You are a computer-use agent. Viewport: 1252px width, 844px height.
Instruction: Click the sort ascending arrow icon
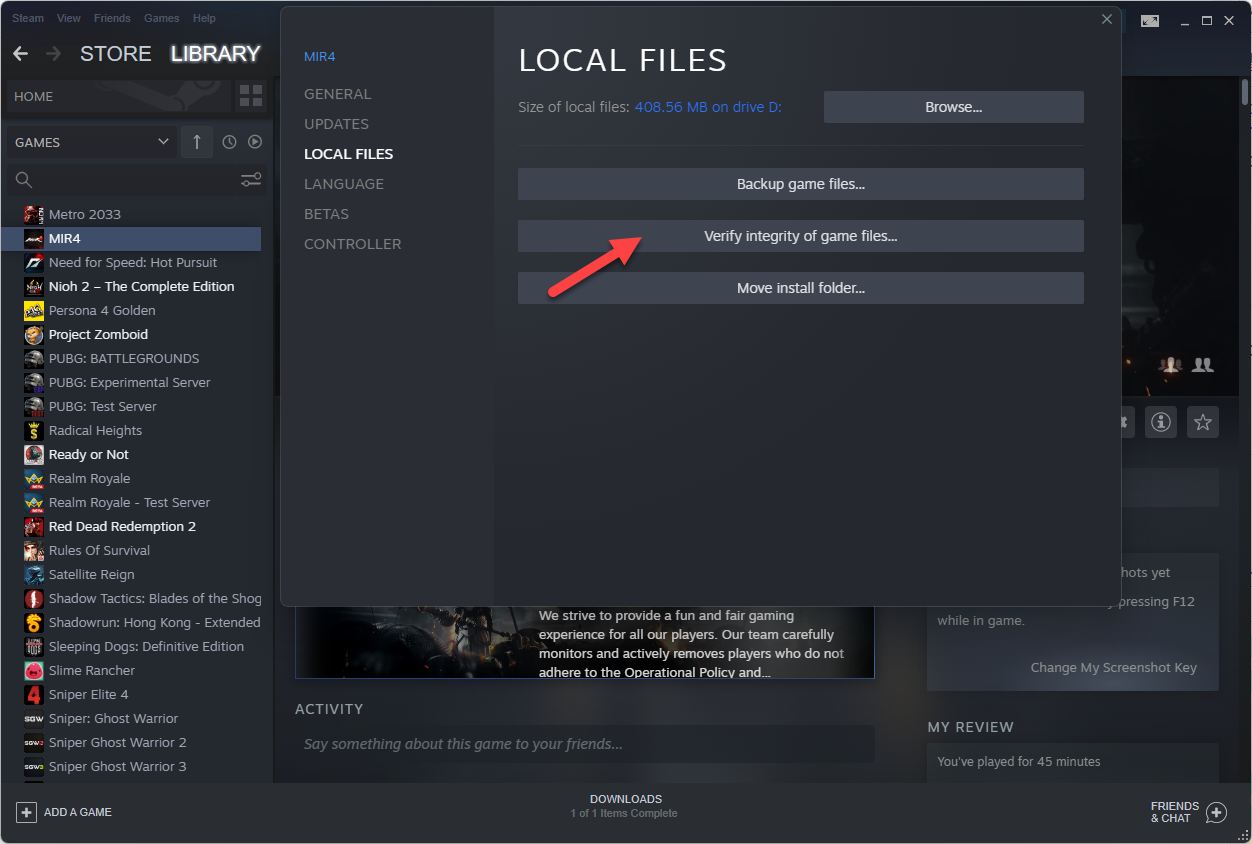197,142
